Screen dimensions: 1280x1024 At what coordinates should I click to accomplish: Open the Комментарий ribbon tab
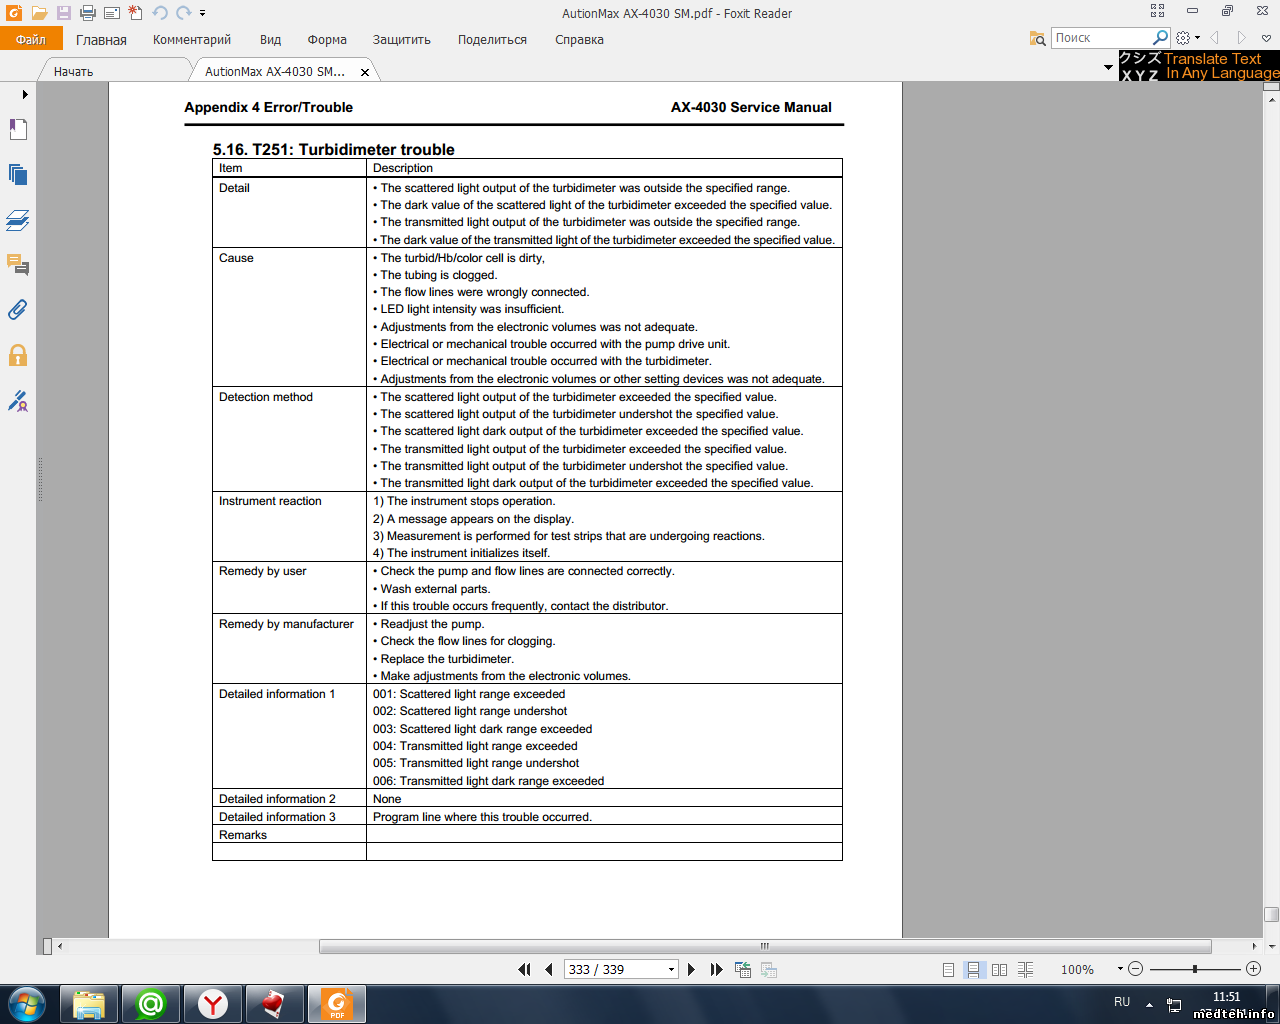point(191,40)
